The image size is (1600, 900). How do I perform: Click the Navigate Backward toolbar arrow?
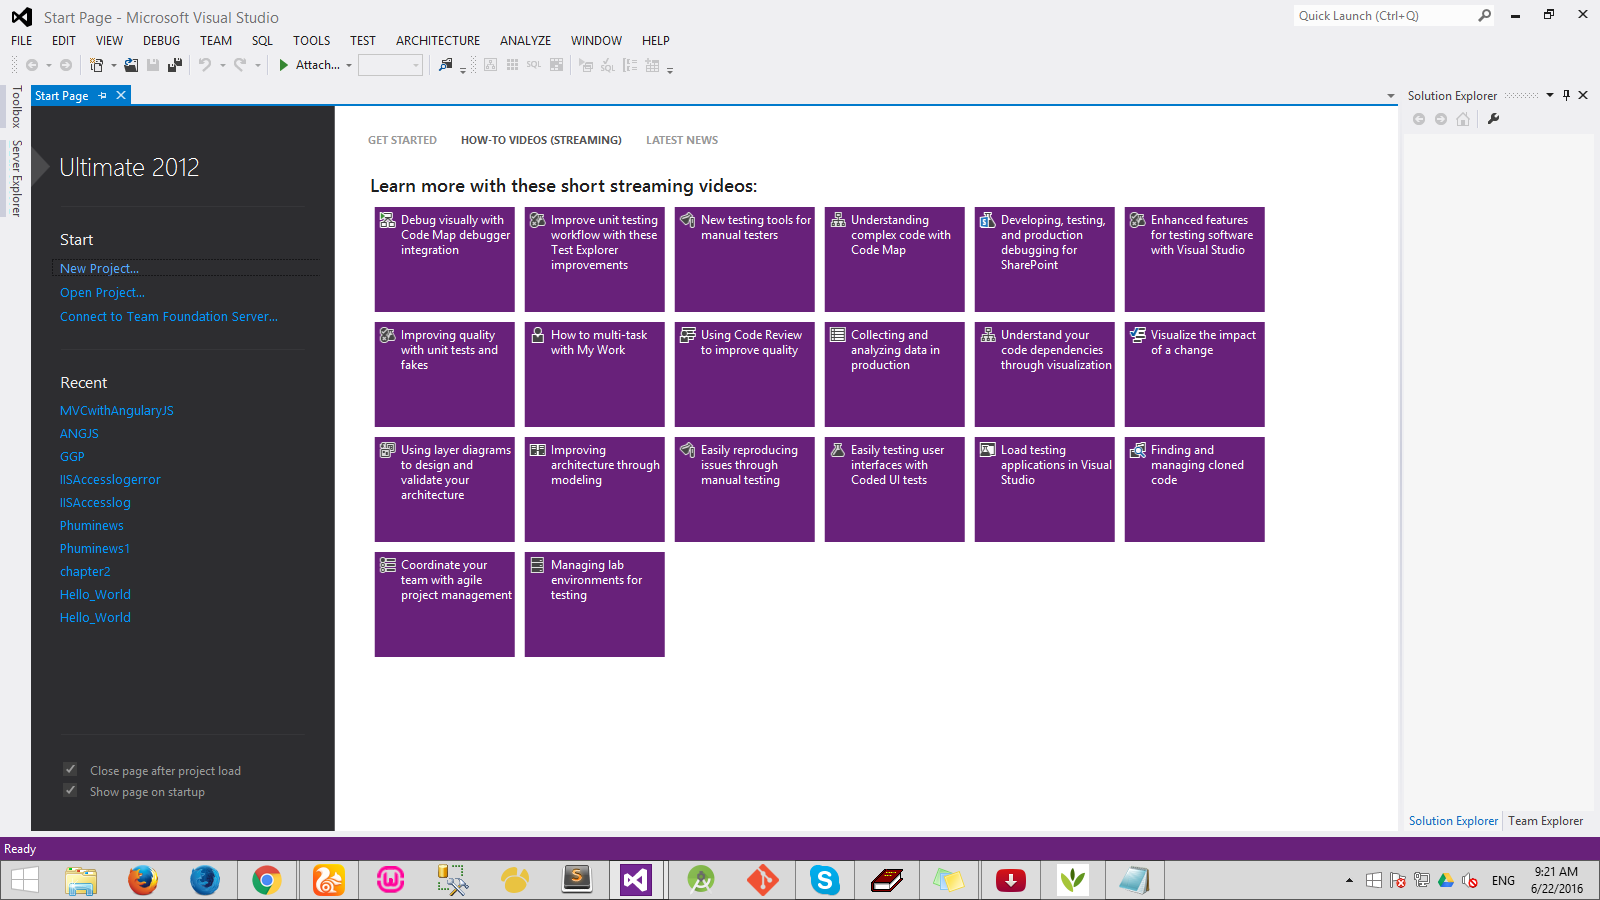point(32,64)
